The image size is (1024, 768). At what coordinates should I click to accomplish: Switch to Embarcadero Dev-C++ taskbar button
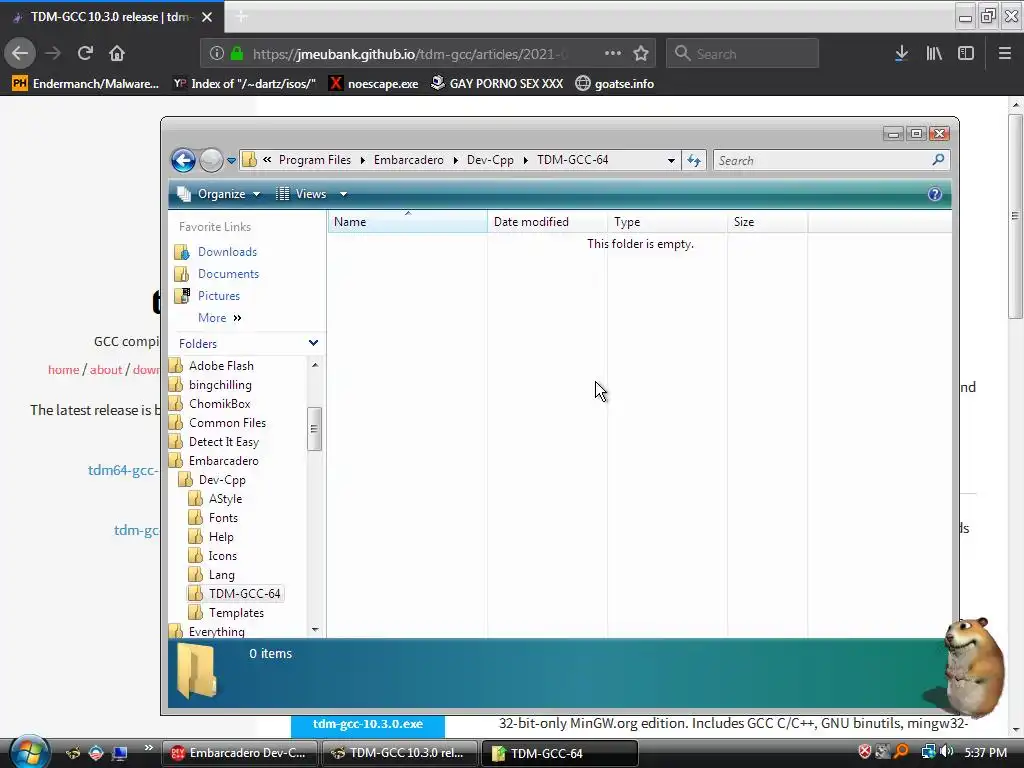[x=240, y=753]
